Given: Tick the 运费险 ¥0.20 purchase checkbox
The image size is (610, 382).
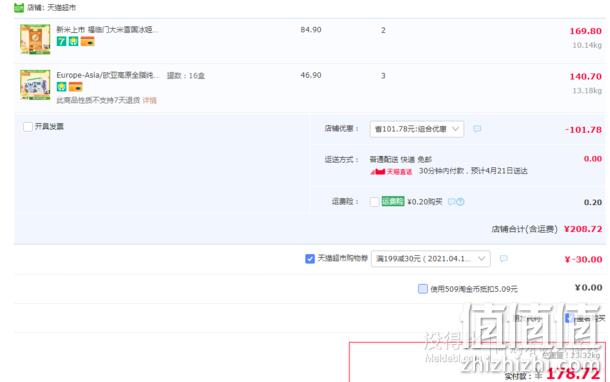Looking at the screenshot, I should 375,202.
